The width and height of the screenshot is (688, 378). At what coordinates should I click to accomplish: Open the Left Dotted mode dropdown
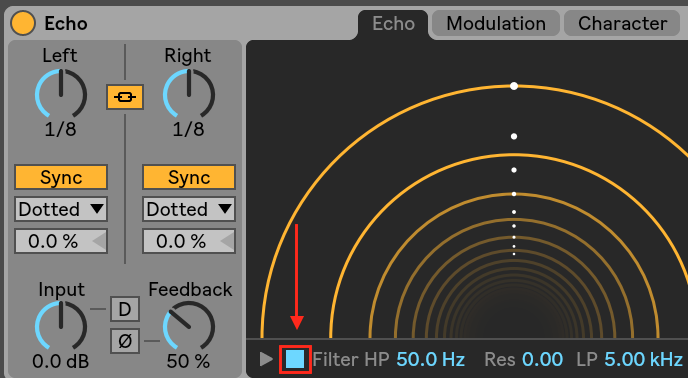point(61,209)
